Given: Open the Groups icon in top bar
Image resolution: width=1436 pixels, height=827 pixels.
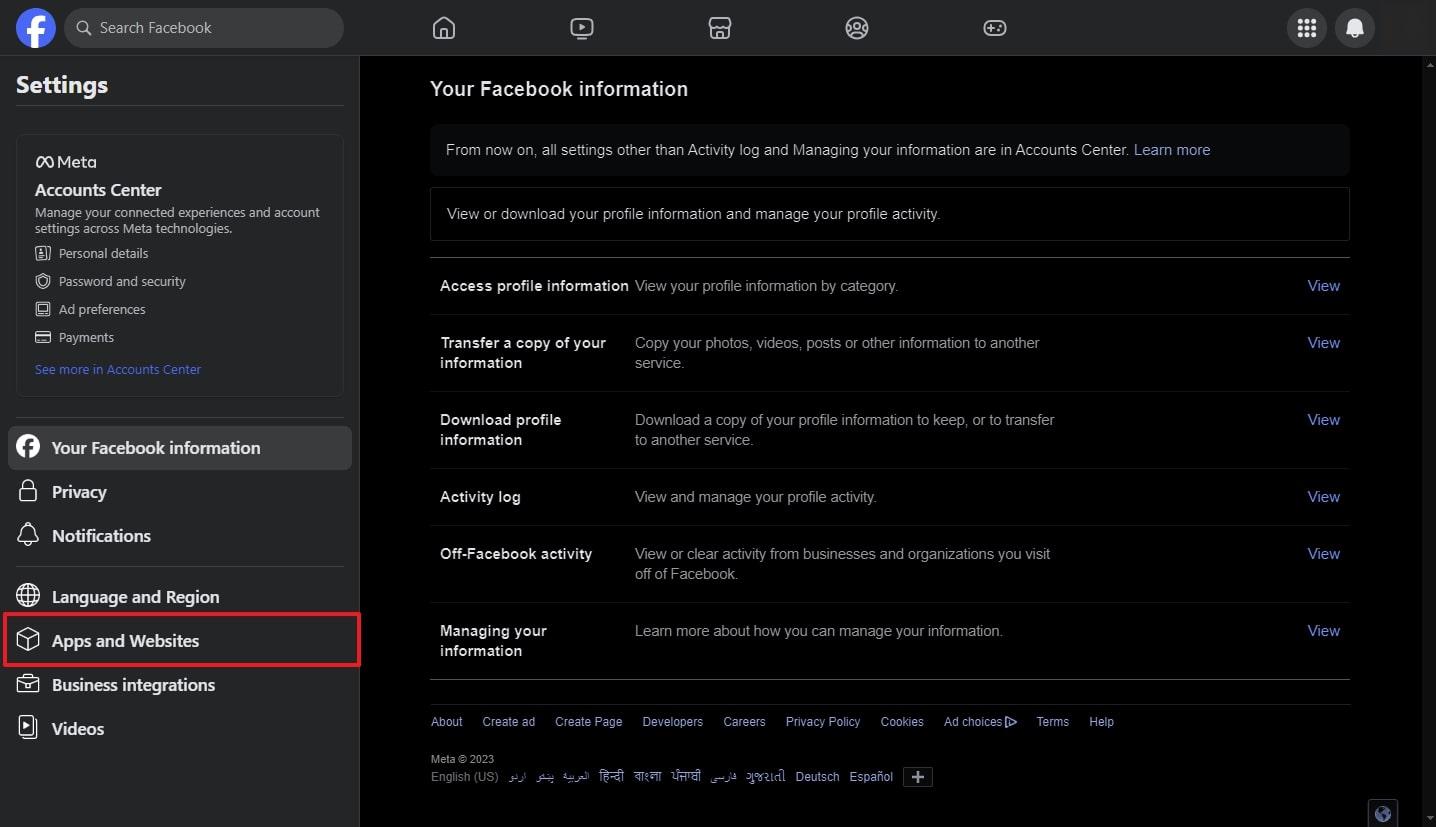Looking at the screenshot, I should pos(856,28).
